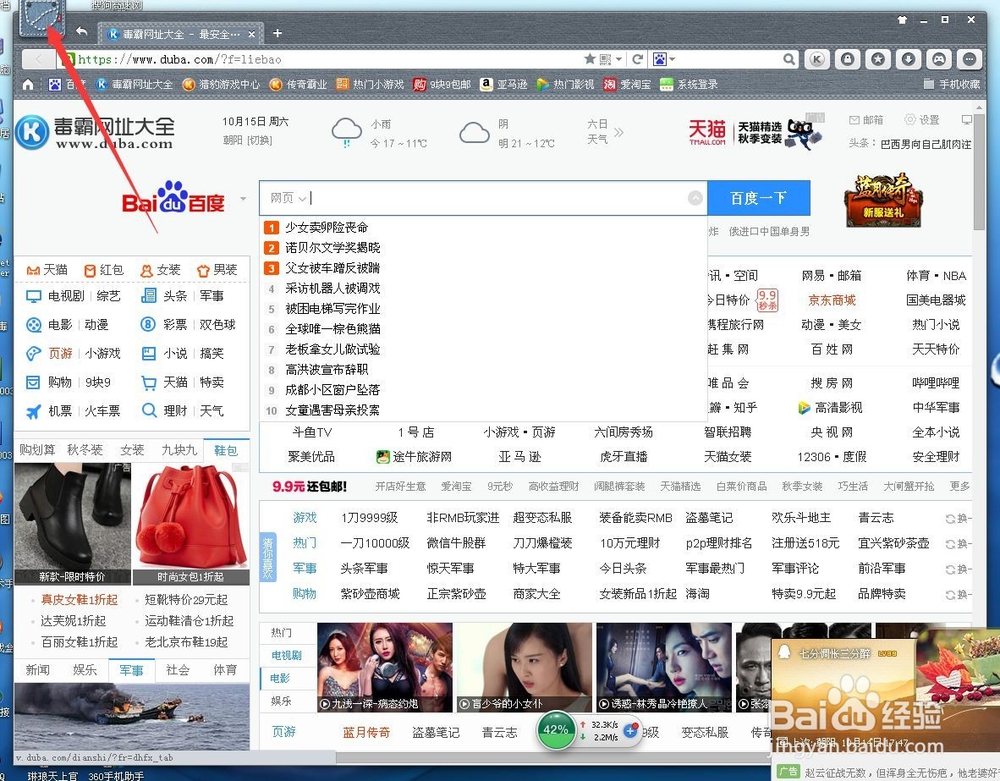The height and width of the screenshot is (781, 1000).
Task: Open favorites star toolbar button
Action: (878, 59)
